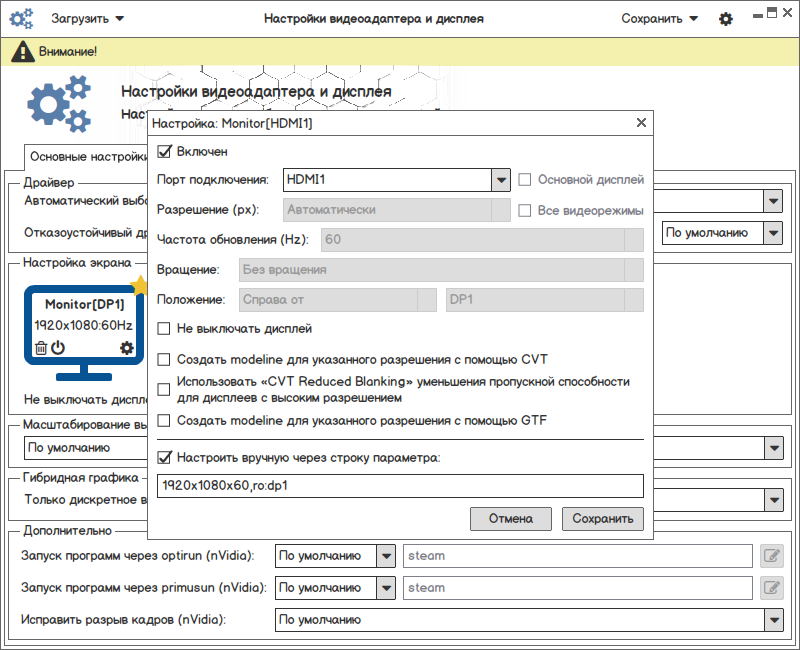Enable Основной дисплей checkbox
The height and width of the screenshot is (650, 800).
tap(524, 180)
